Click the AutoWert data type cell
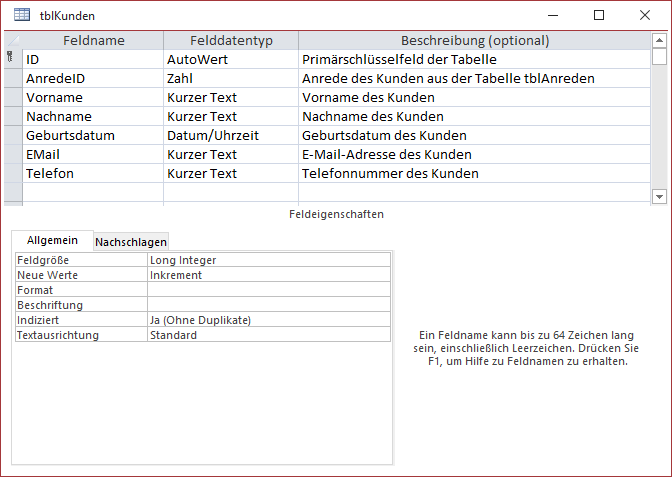This screenshot has height=477, width=672. coord(231,60)
